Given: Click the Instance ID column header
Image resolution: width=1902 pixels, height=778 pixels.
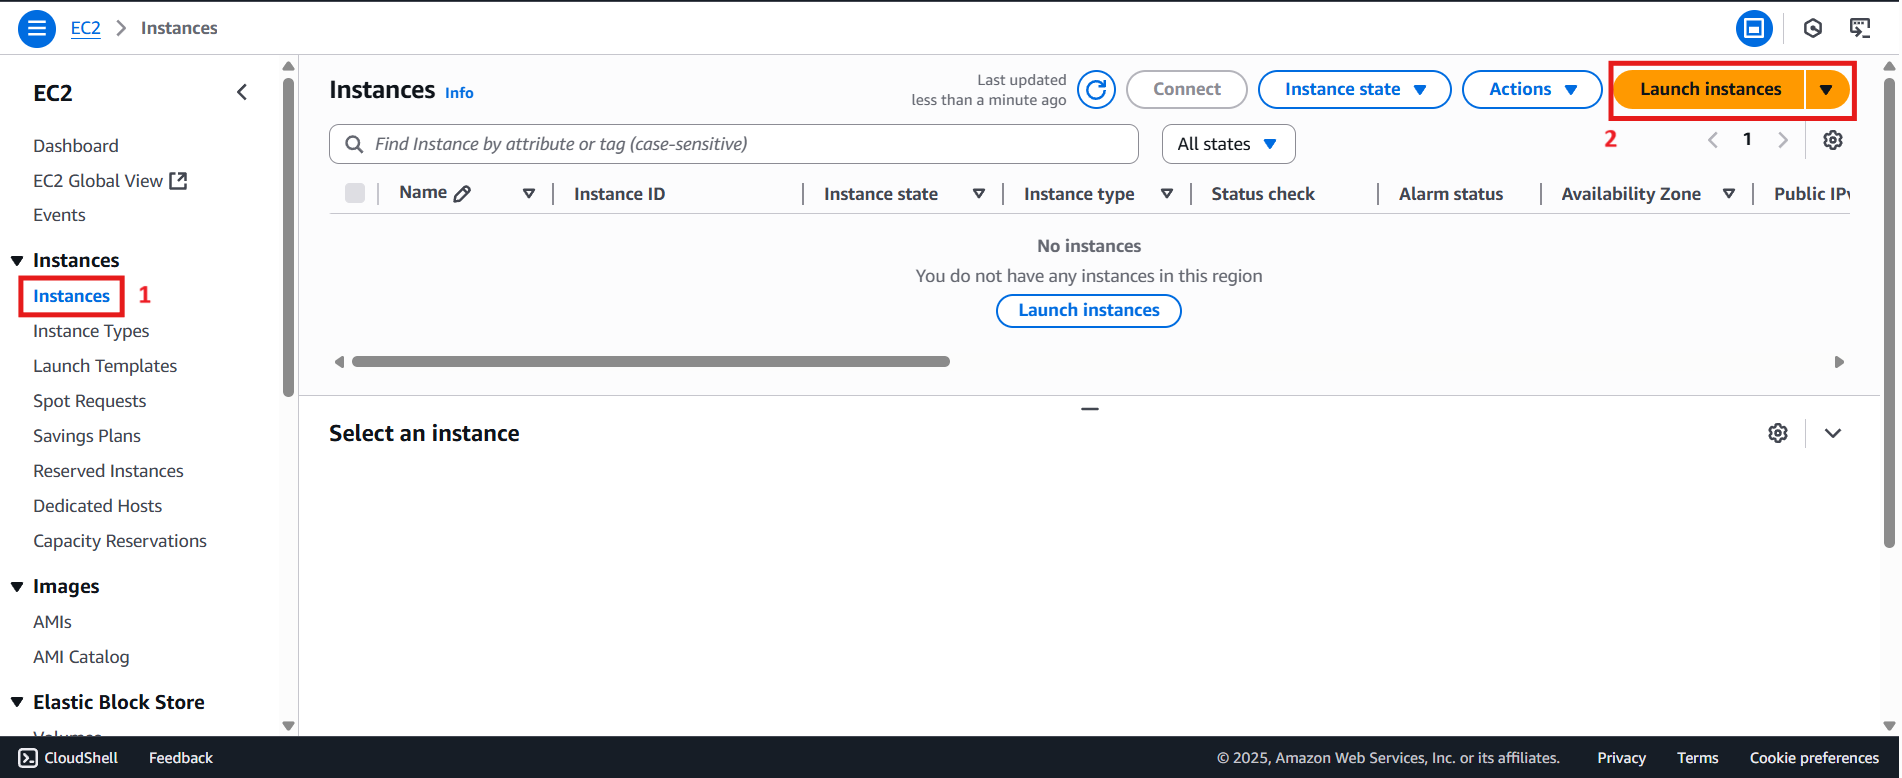Looking at the screenshot, I should coord(620,194).
